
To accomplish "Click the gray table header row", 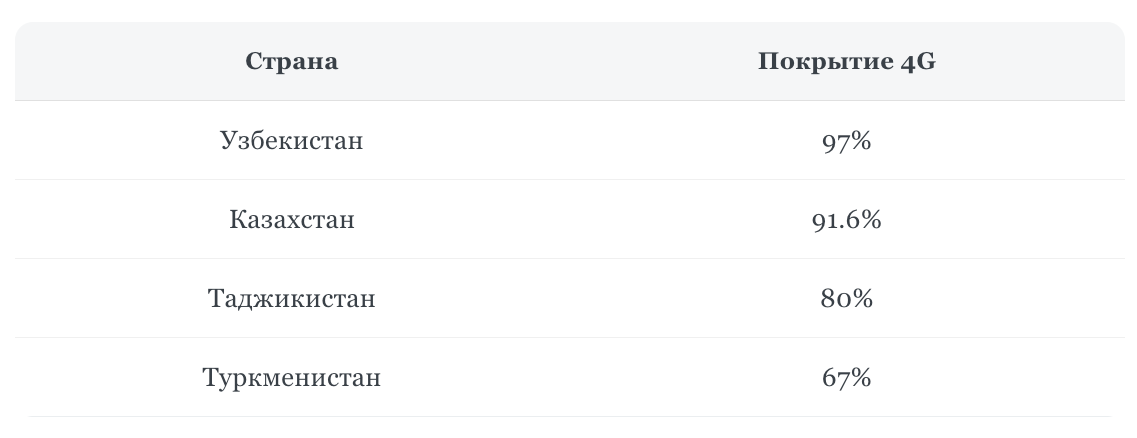I will tap(569, 62).
